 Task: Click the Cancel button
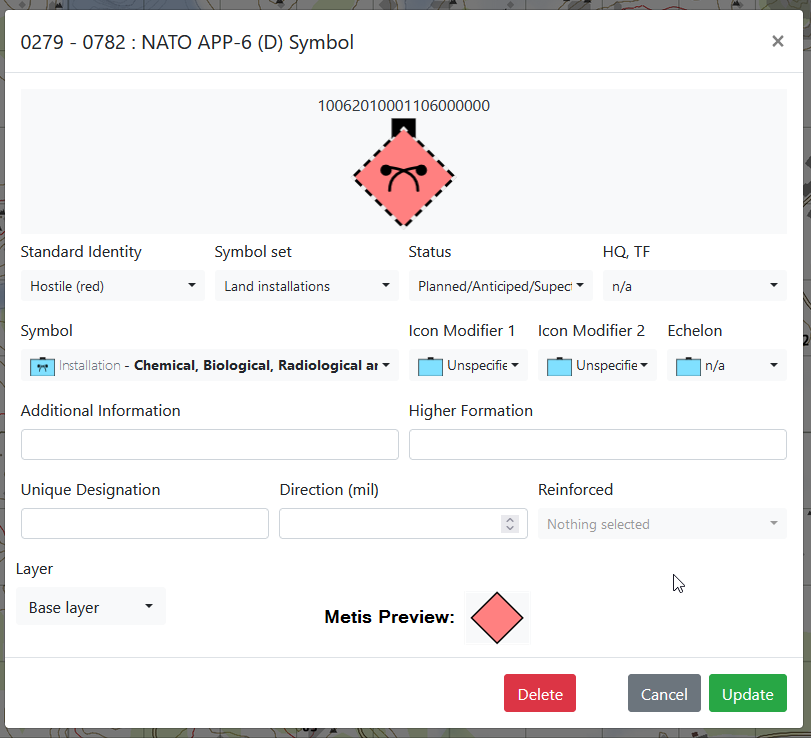(664, 693)
